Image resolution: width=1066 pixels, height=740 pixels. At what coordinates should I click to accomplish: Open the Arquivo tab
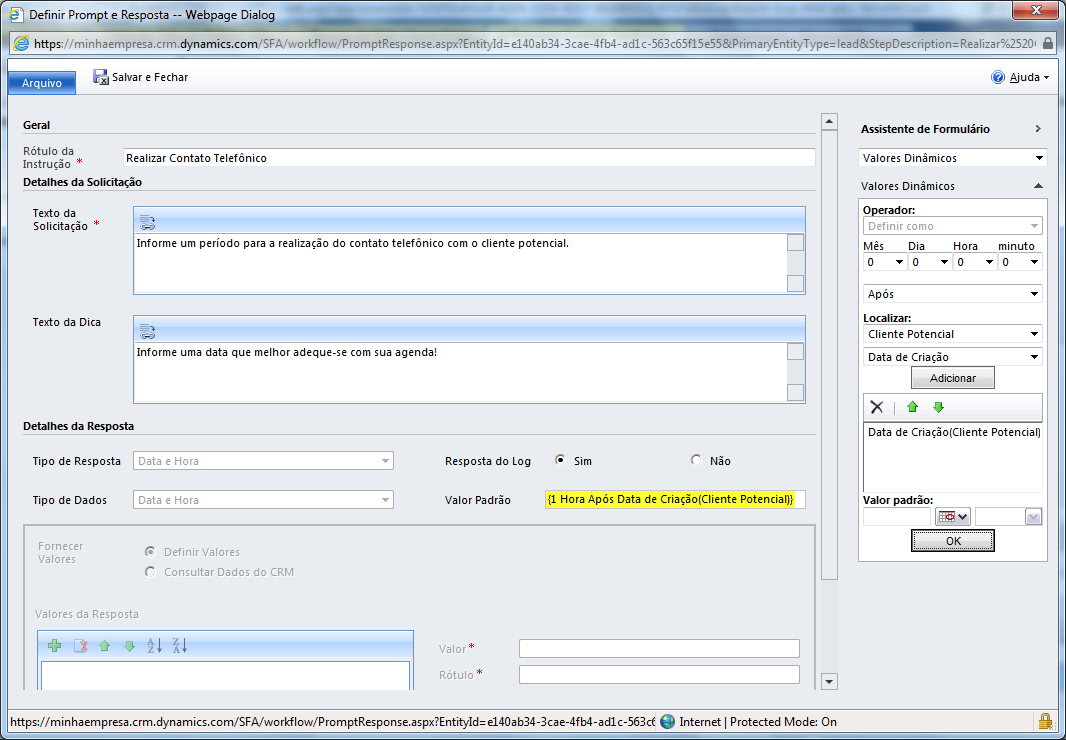[42, 84]
